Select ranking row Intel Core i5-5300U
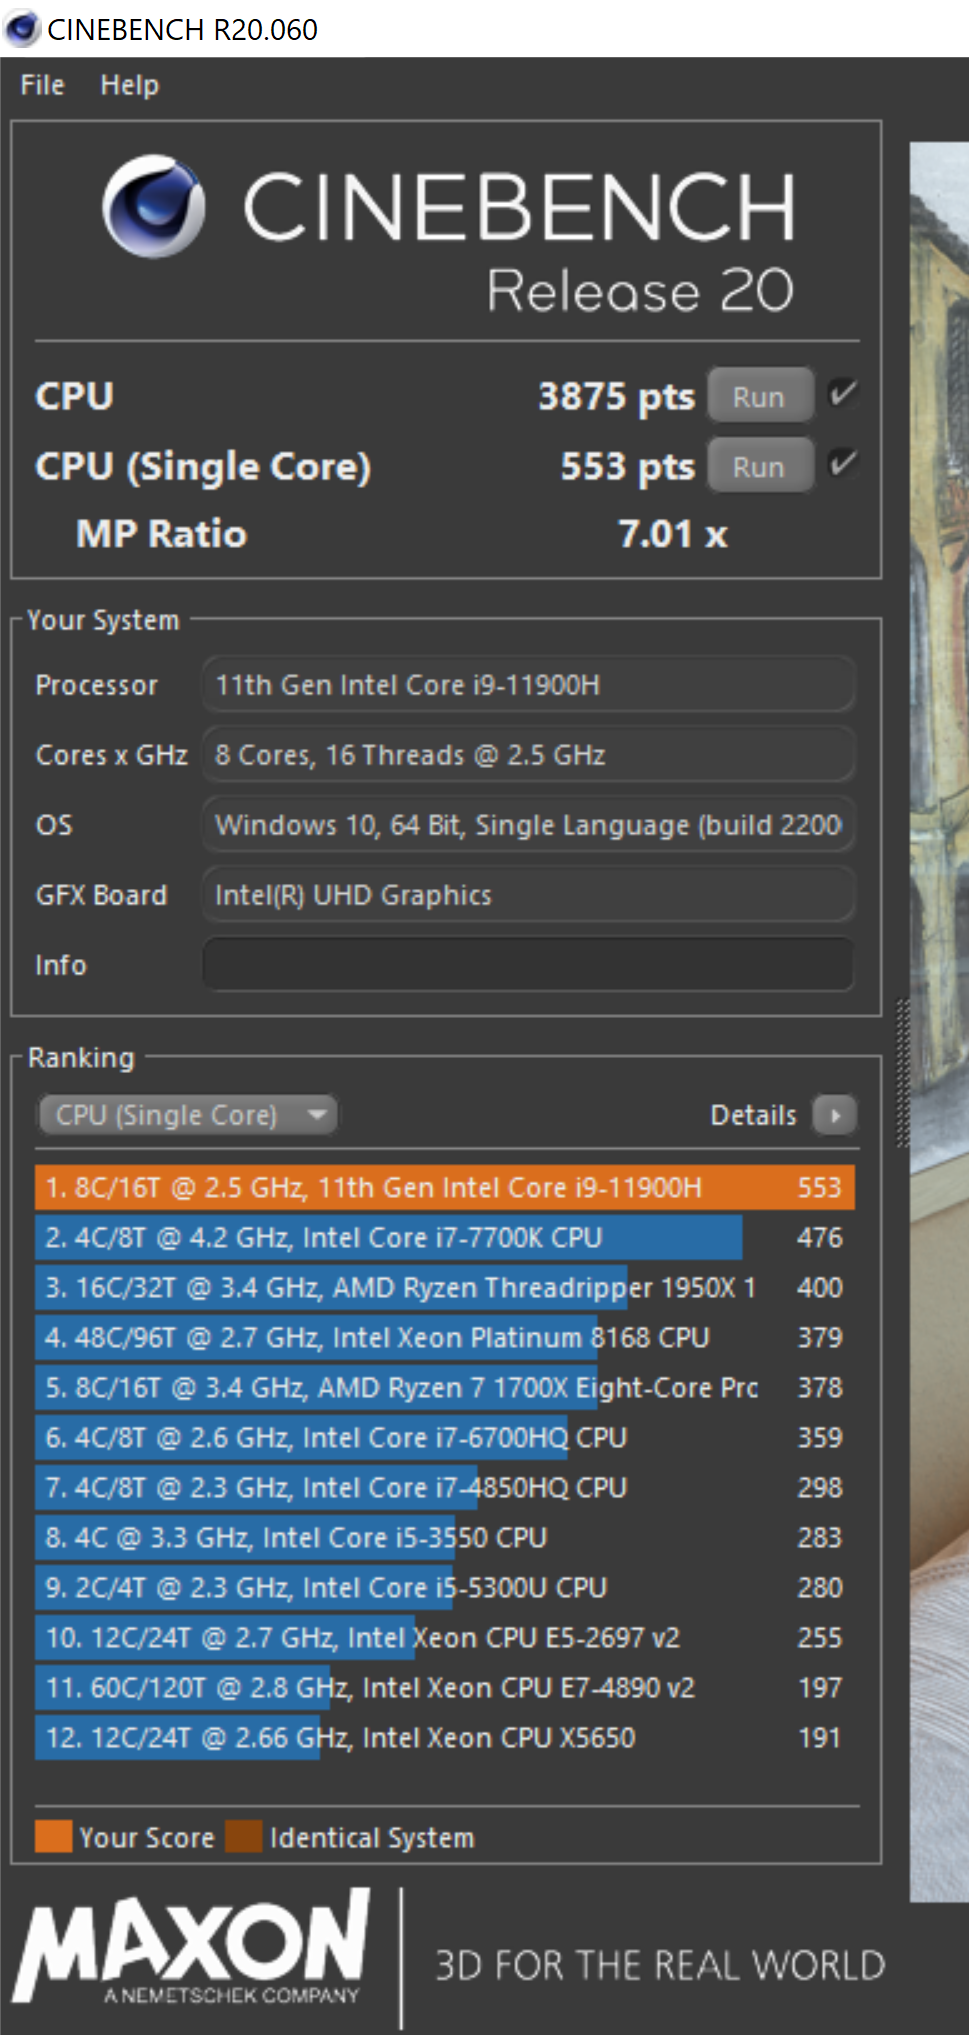The width and height of the screenshot is (969, 2035). pyautogui.click(x=445, y=1587)
